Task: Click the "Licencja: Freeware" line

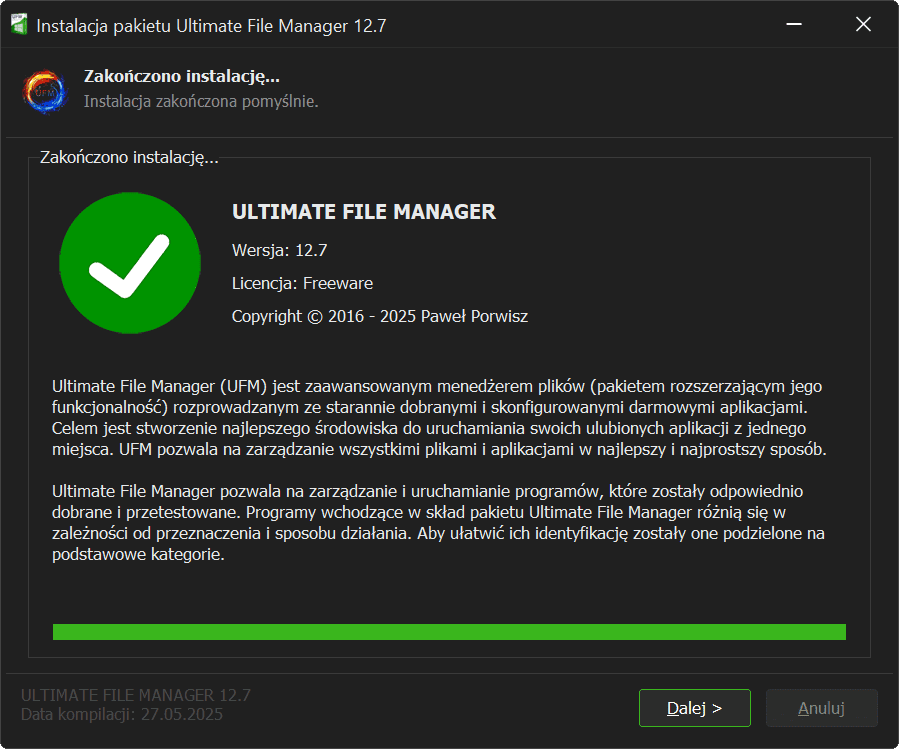Action: (x=302, y=283)
